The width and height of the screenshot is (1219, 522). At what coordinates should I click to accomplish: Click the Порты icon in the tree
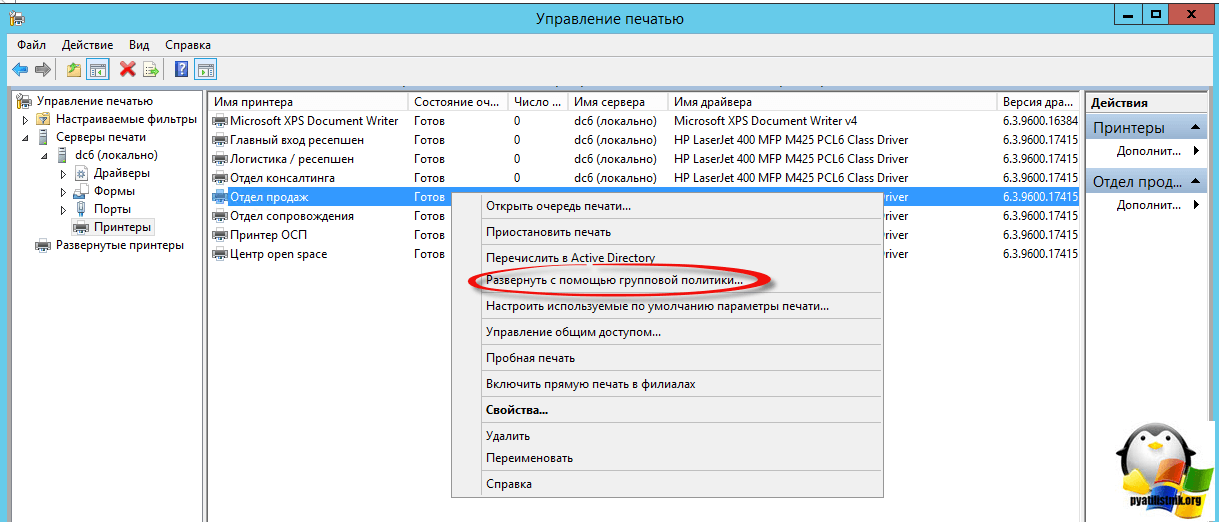(82, 209)
